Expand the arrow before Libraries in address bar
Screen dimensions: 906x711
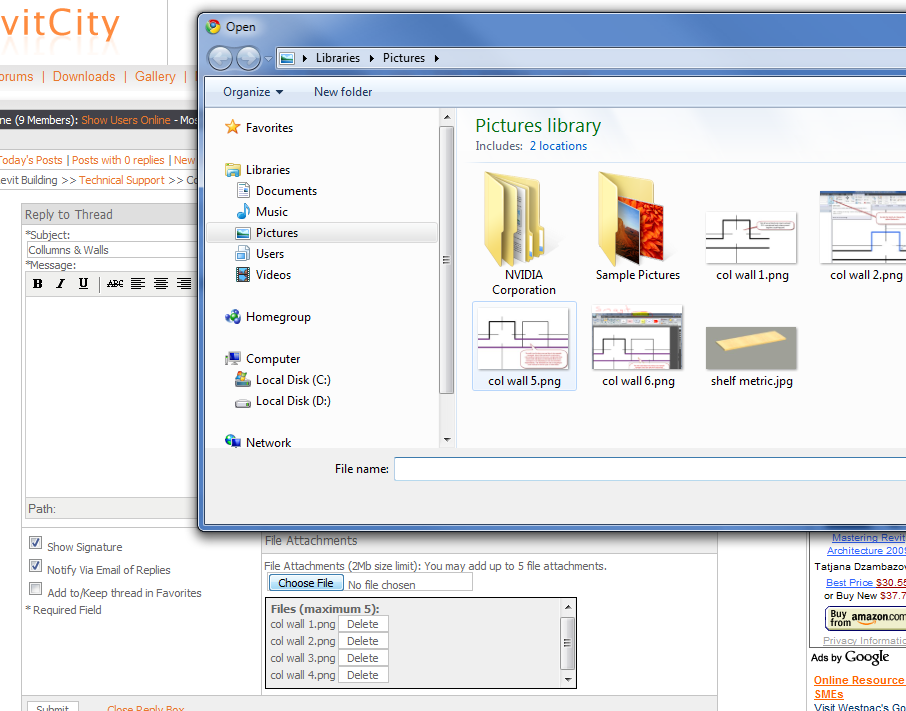(x=305, y=58)
